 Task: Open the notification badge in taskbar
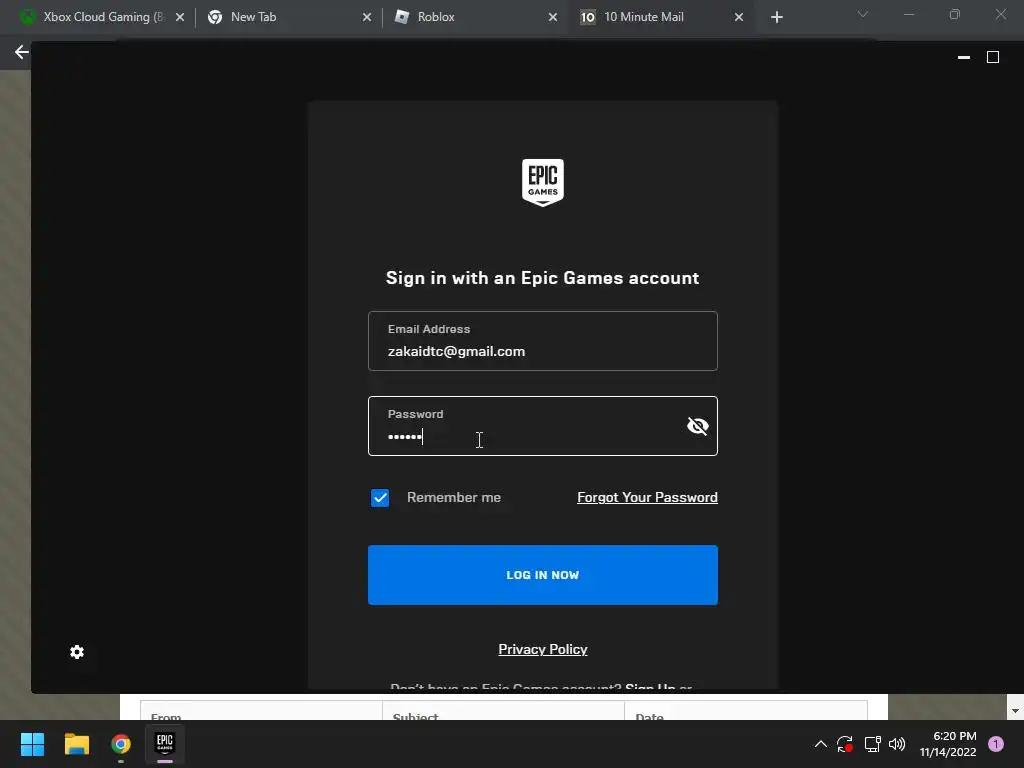(x=996, y=744)
